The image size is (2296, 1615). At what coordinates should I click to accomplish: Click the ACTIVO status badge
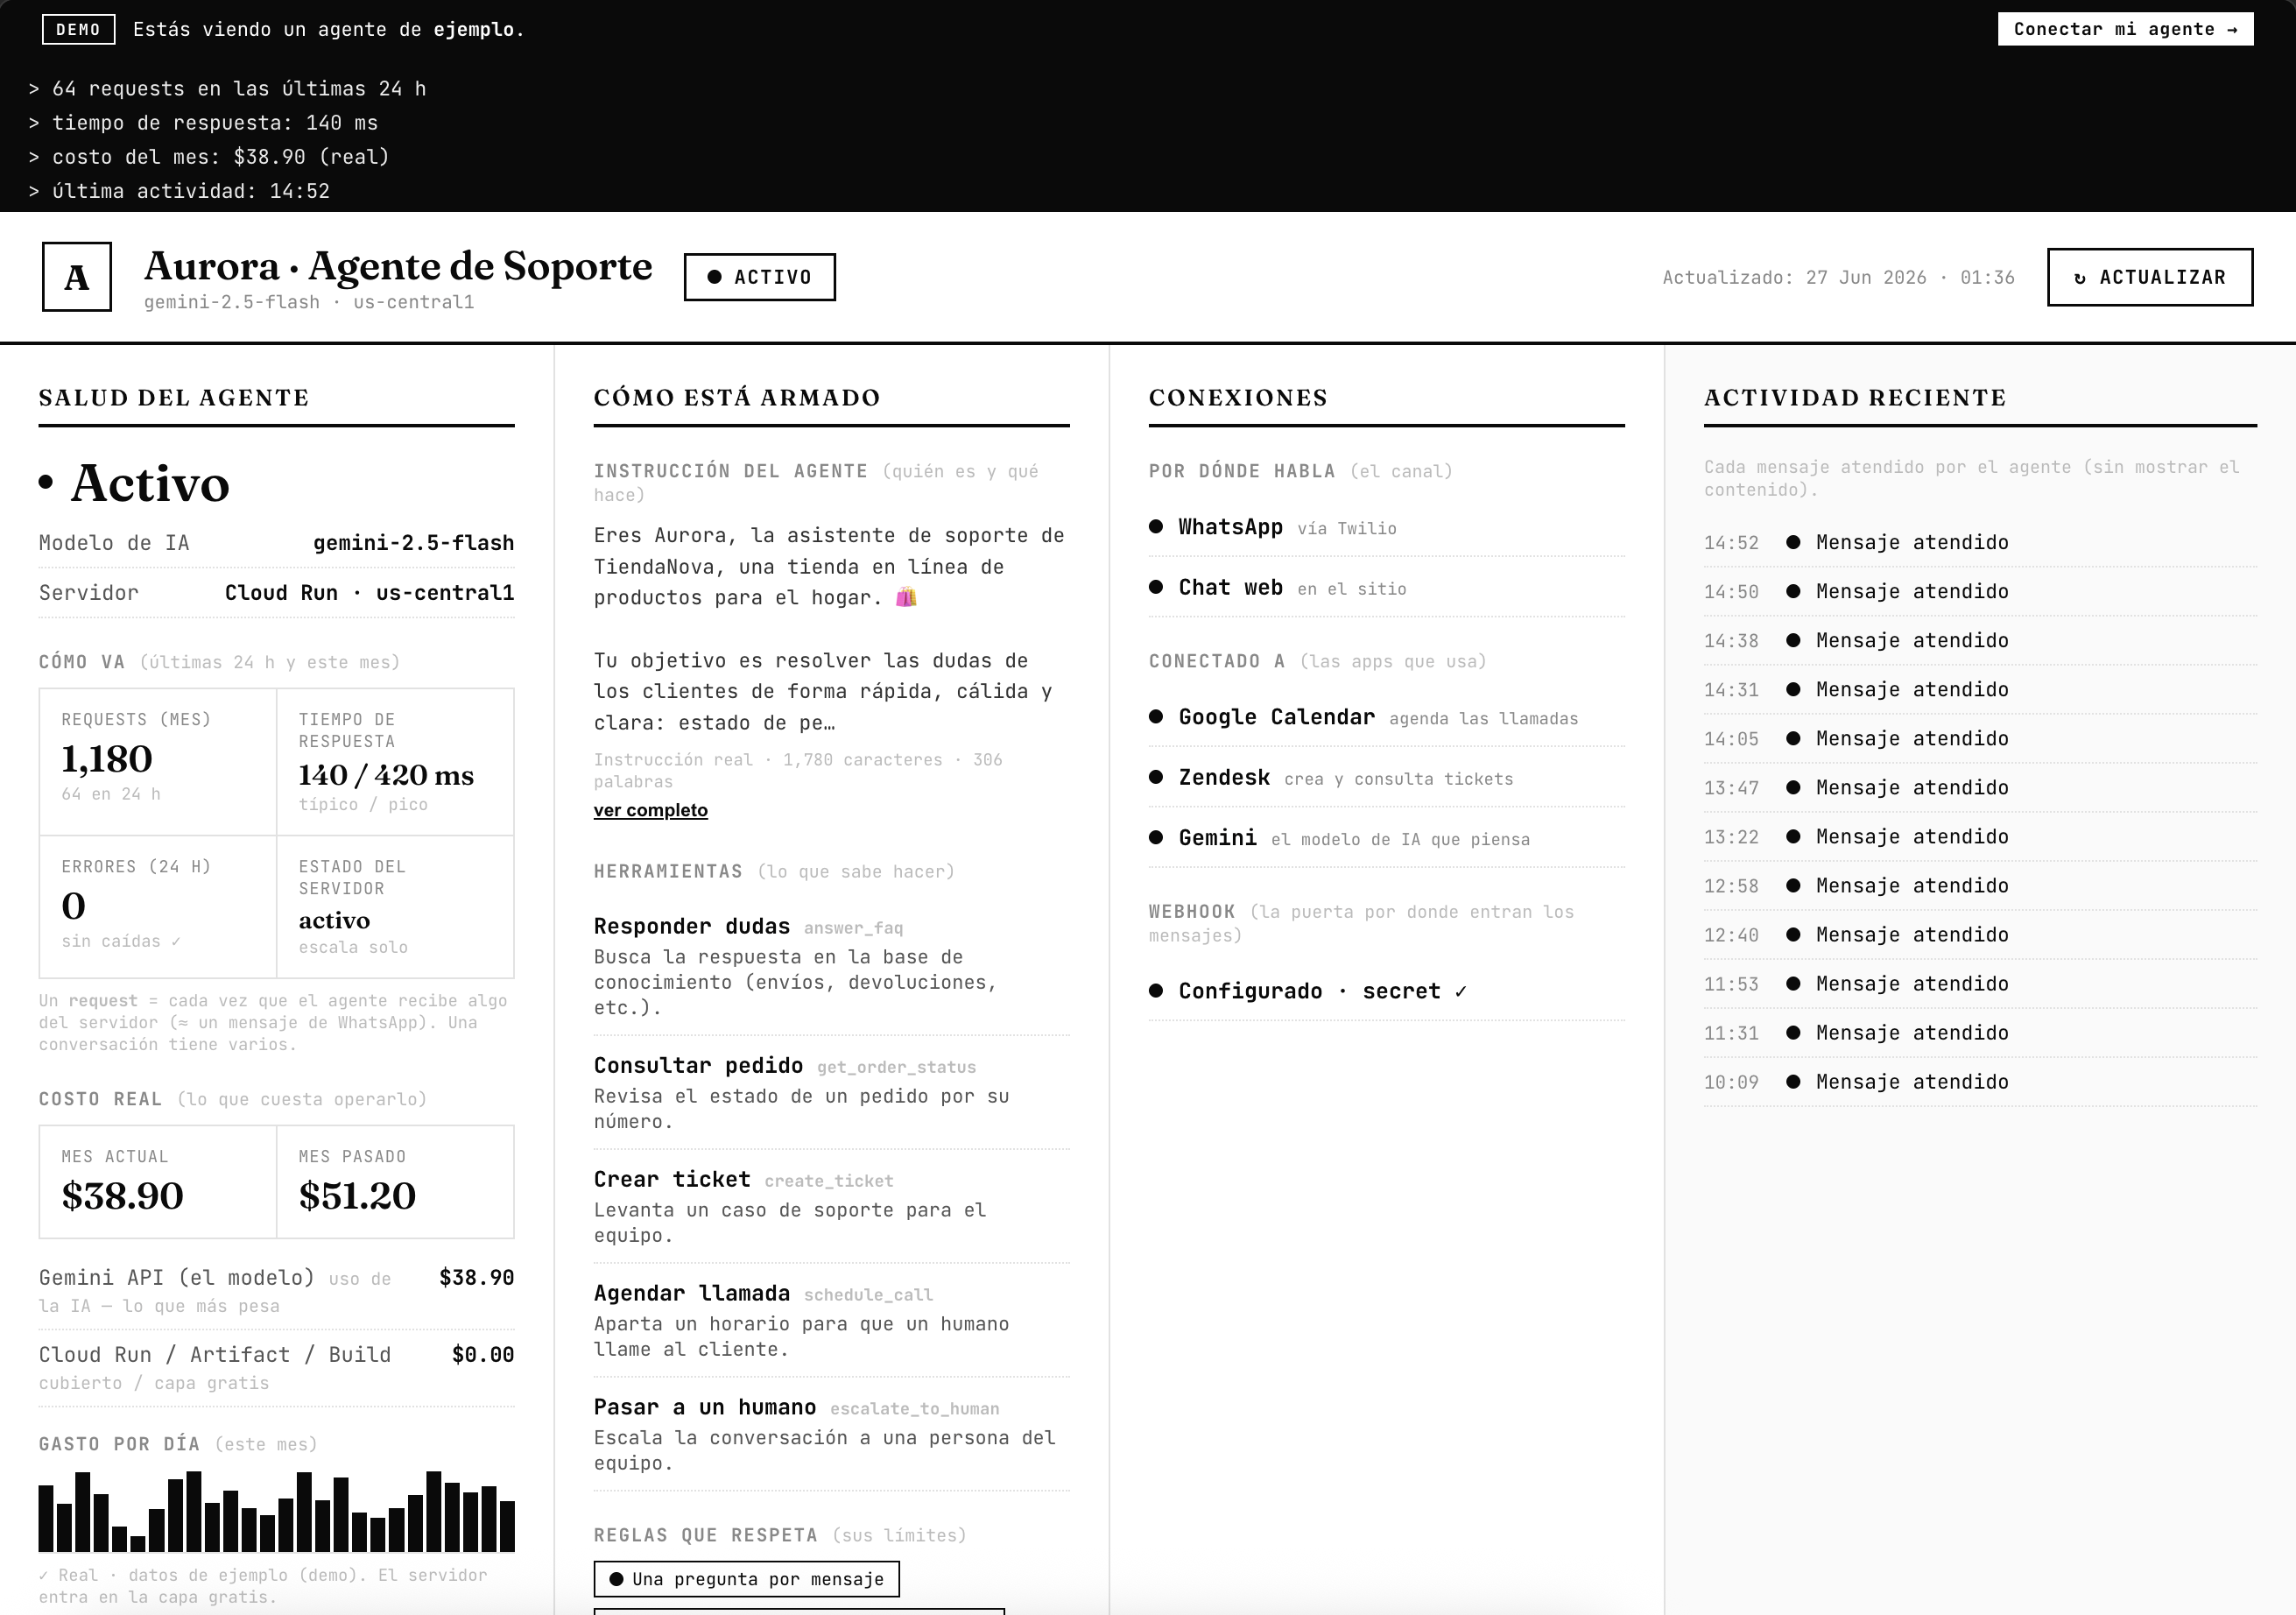[x=759, y=277]
